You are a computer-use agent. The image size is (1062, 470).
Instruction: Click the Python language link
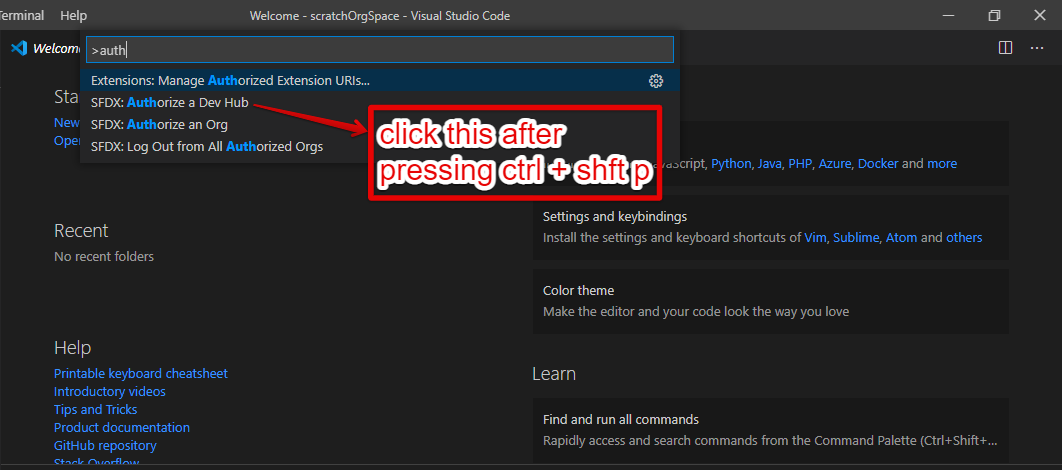pyautogui.click(x=731, y=164)
